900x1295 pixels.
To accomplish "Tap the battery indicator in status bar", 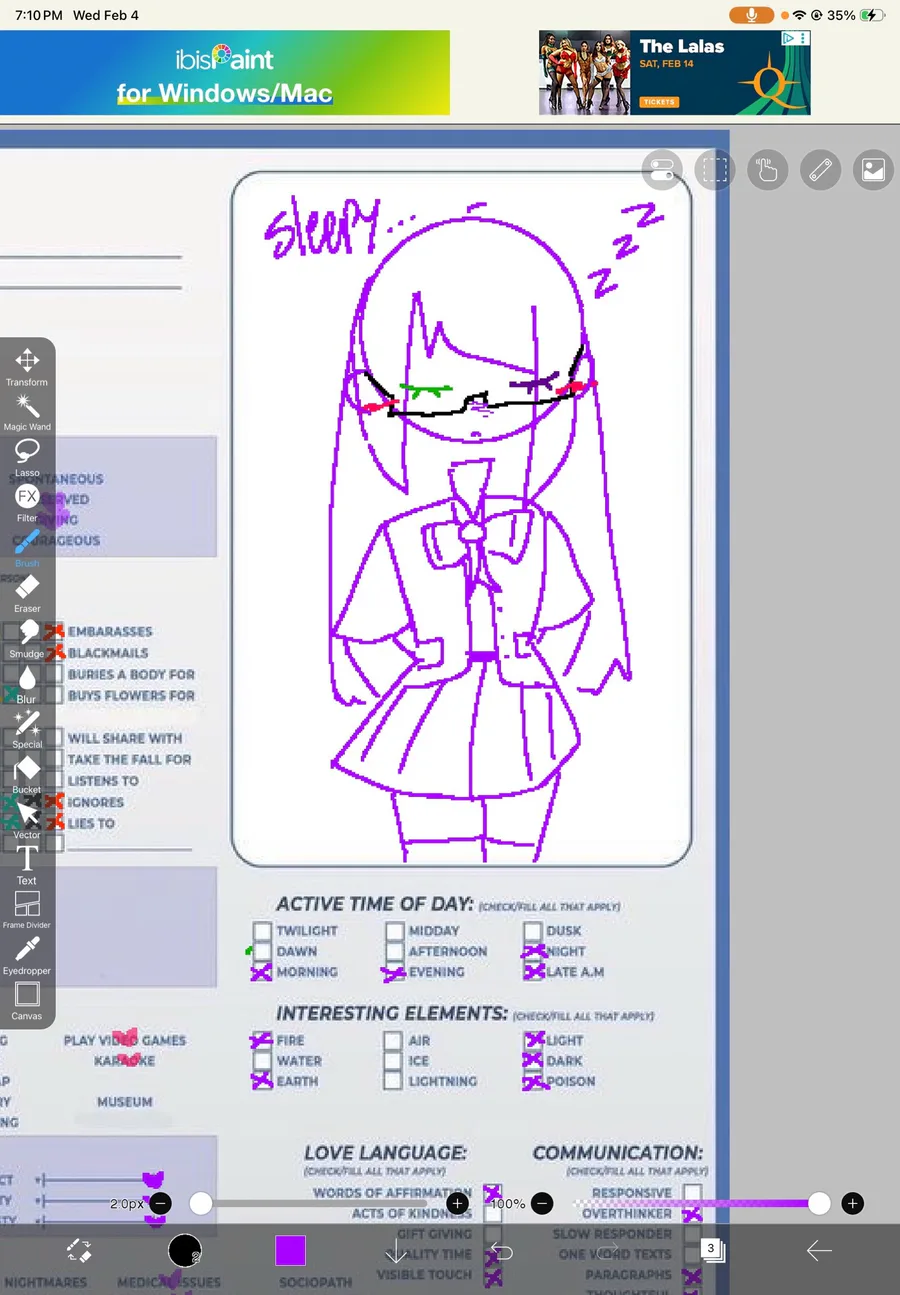I will point(873,15).
